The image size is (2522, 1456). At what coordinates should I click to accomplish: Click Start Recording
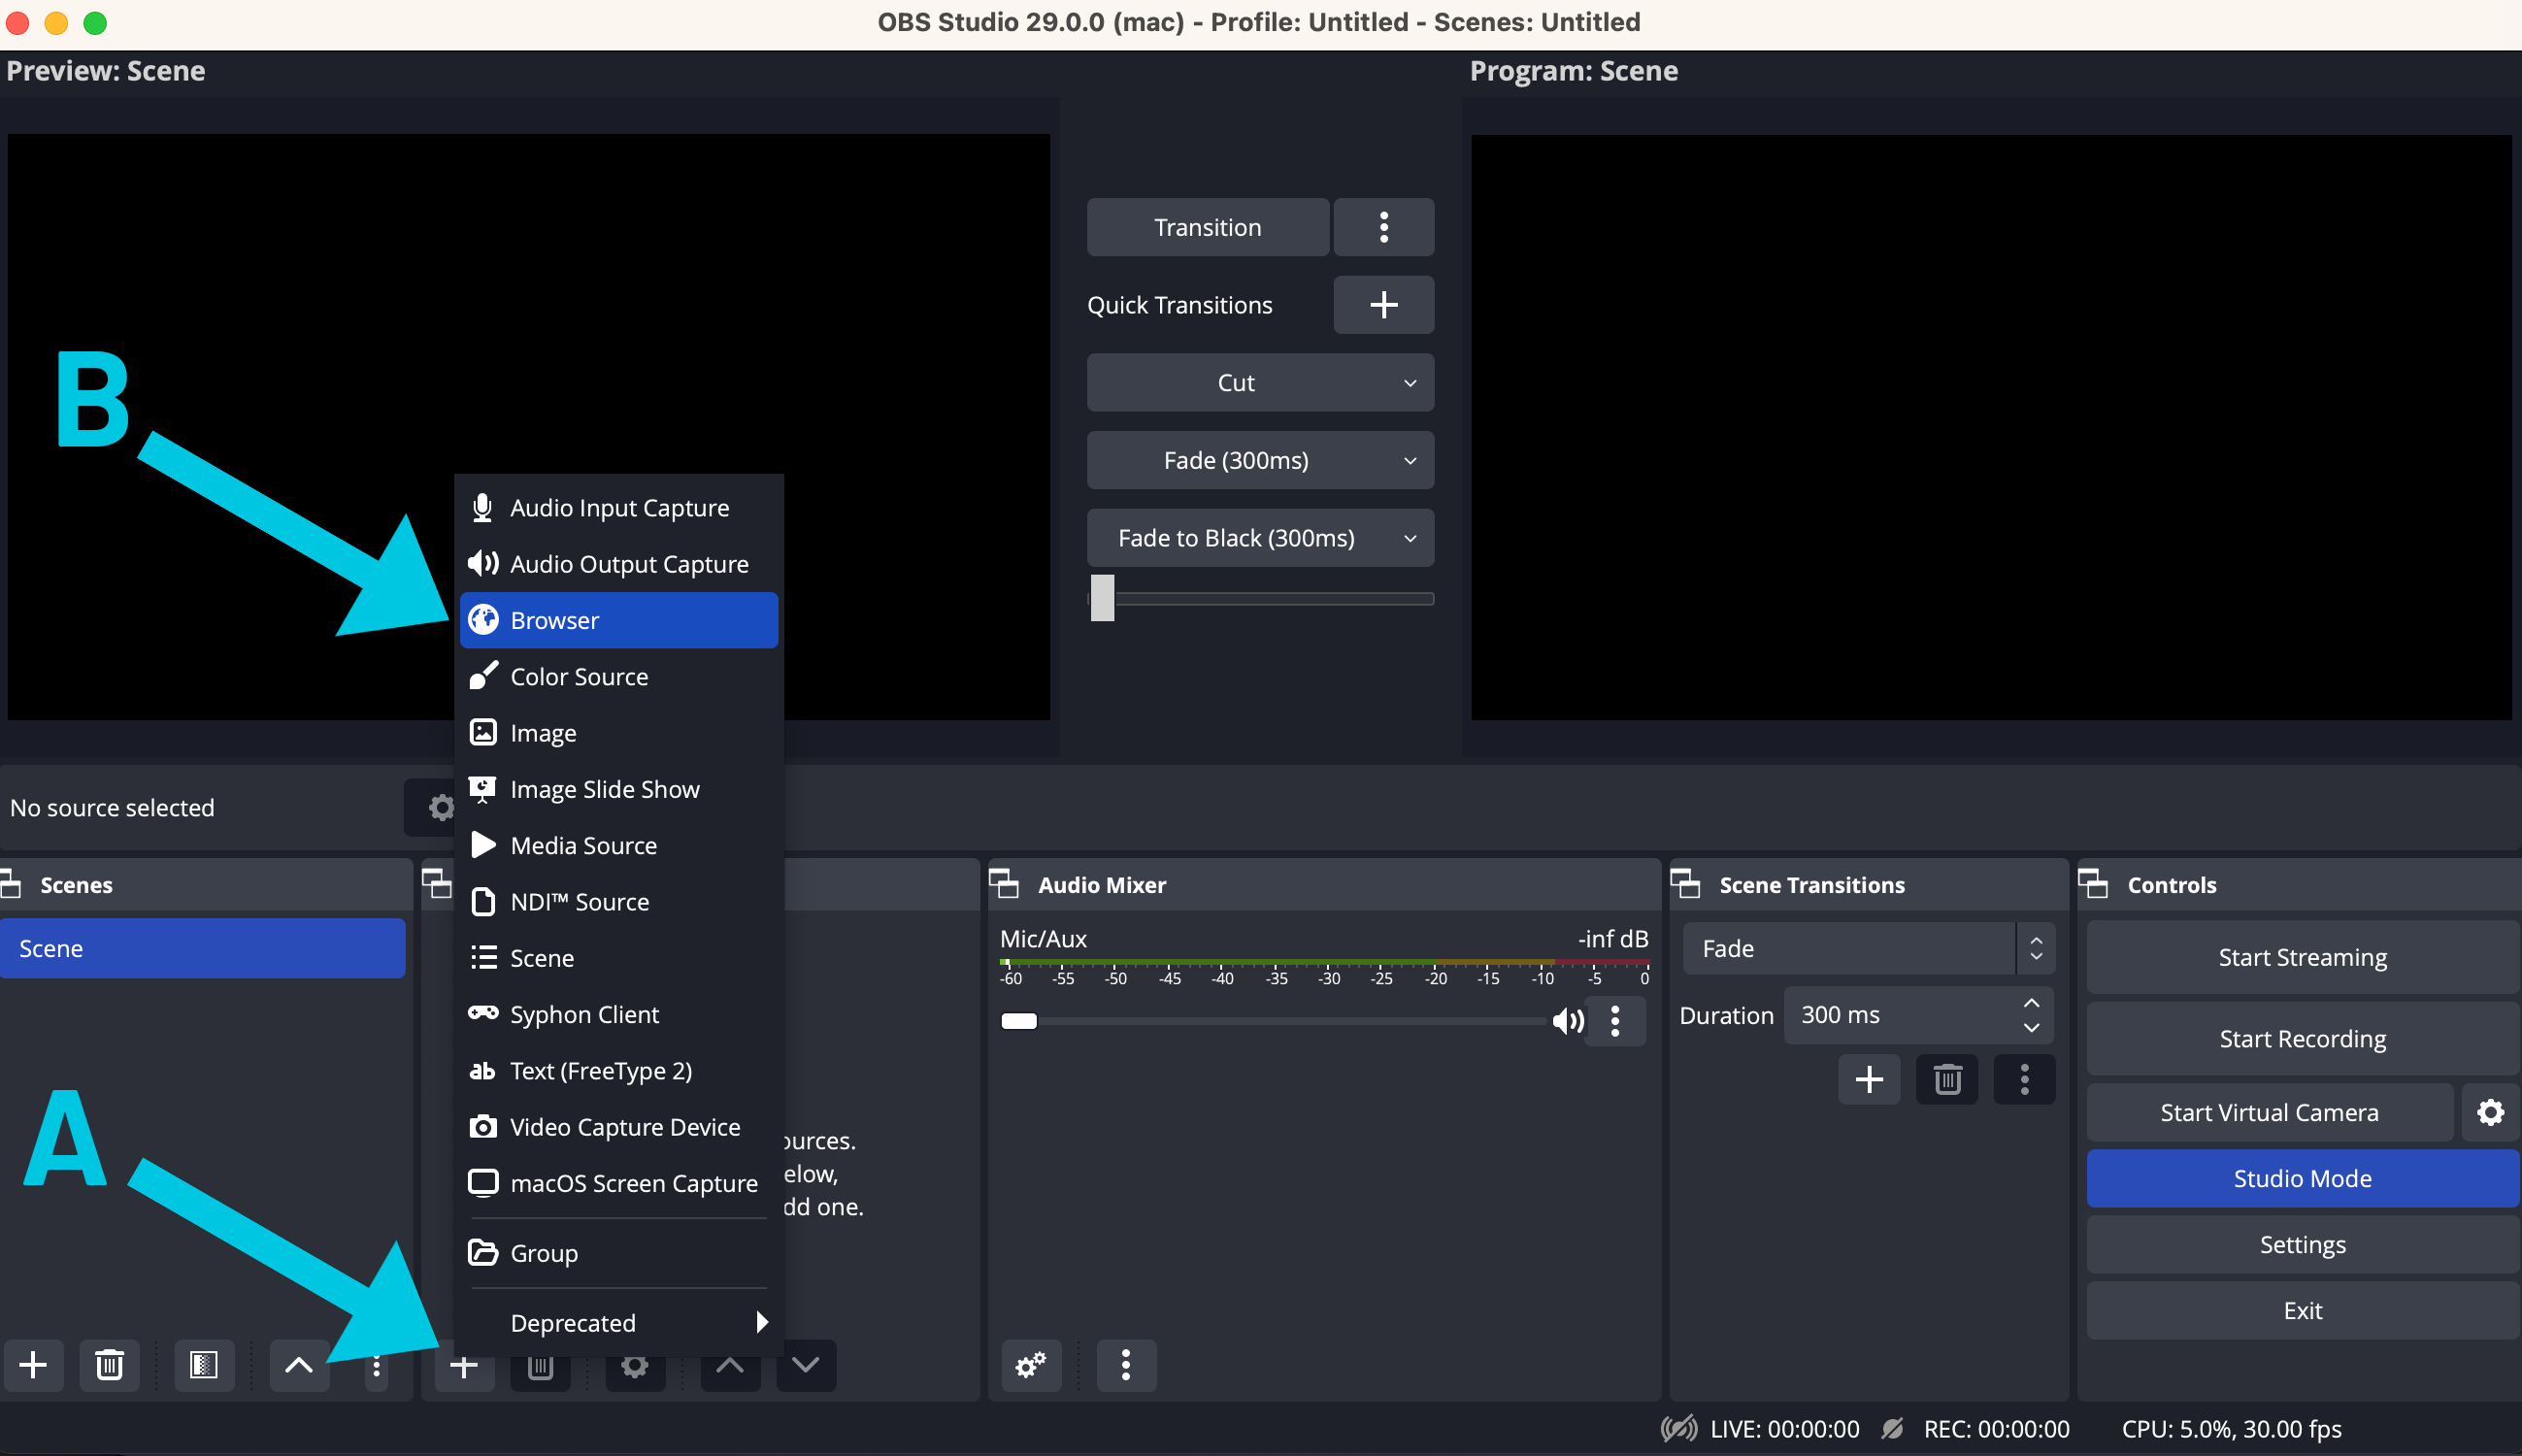click(2302, 1039)
